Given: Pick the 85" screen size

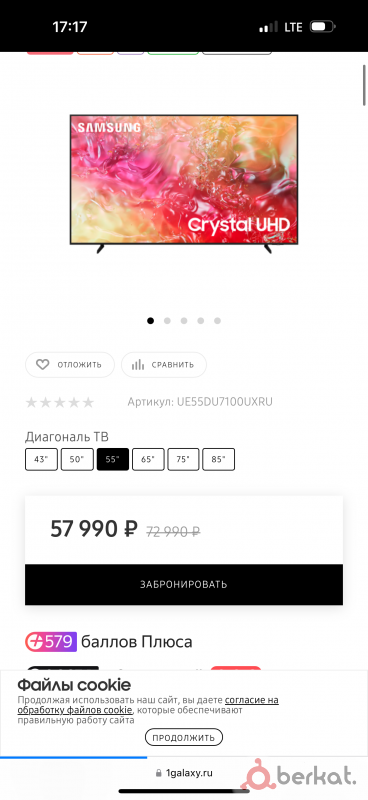Looking at the screenshot, I should click(218, 459).
